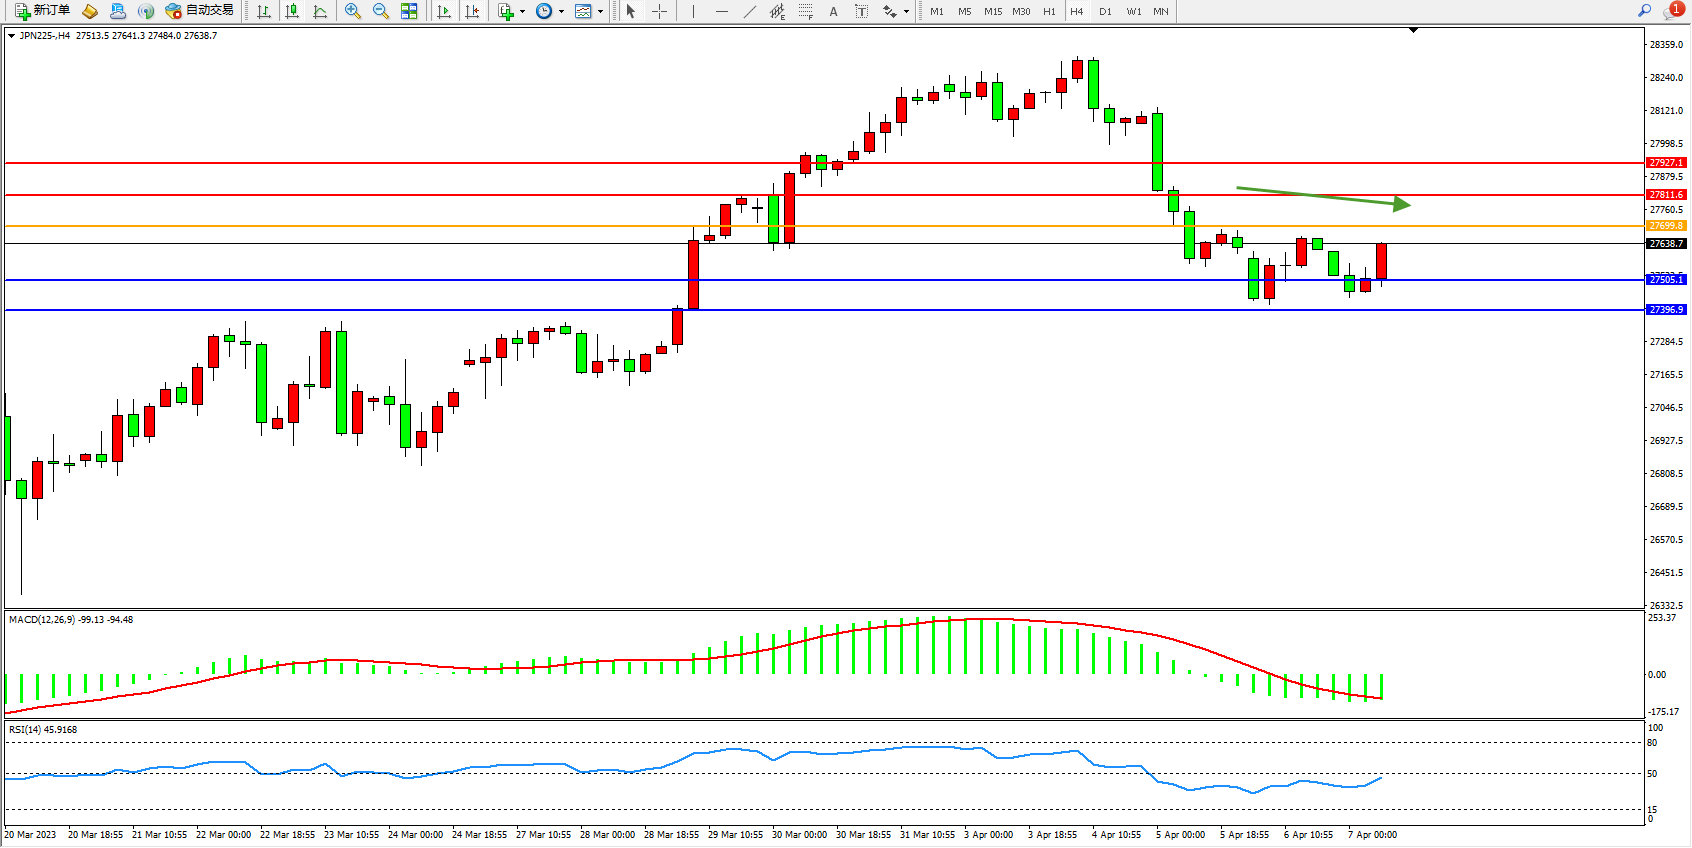Switch chart to candlestick mode

tap(292, 11)
